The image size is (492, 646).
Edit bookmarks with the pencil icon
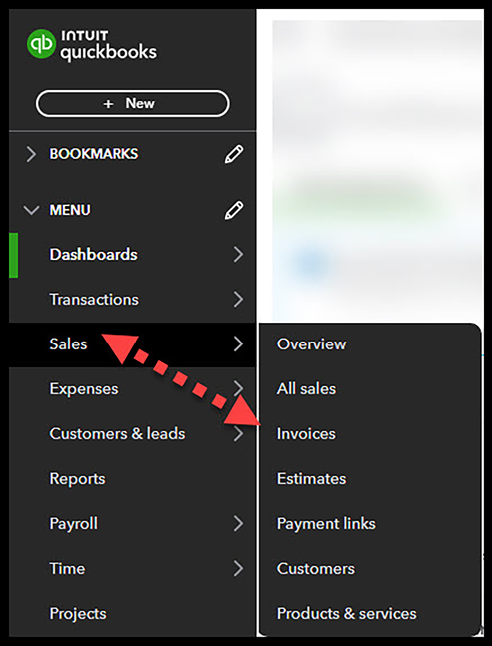[x=234, y=154]
